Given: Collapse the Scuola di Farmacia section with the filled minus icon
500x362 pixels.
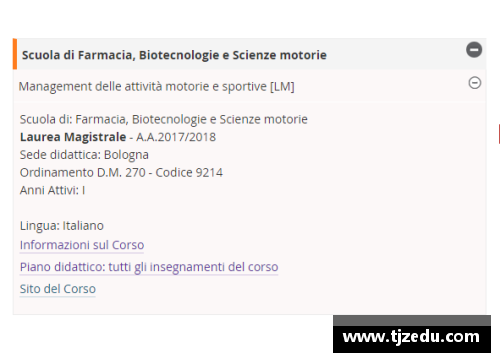Looking at the screenshot, I should (x=474, y=50).
